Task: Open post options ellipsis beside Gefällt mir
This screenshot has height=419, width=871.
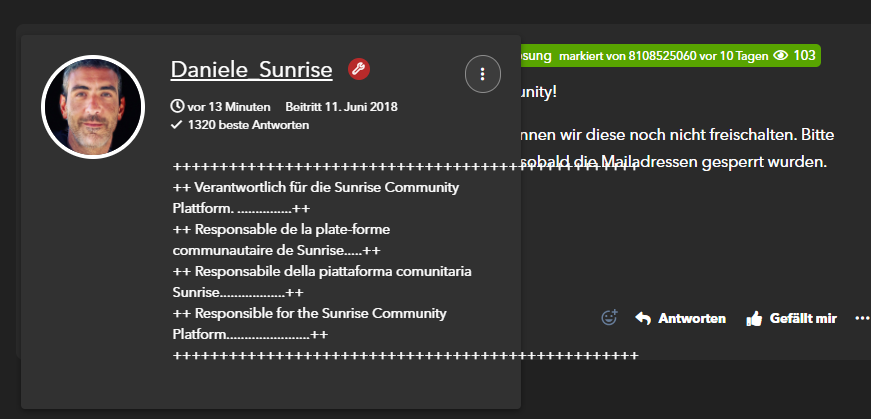Action: [x=862, y=318]
